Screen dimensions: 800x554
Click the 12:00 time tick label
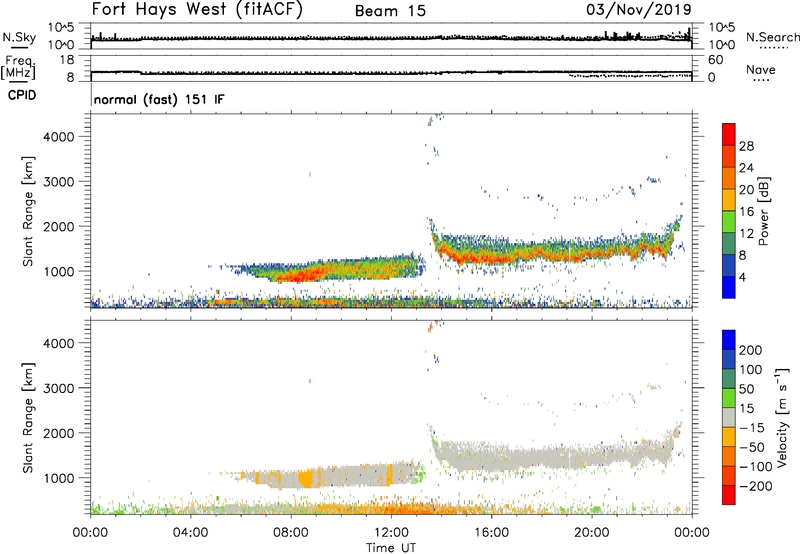391,533
